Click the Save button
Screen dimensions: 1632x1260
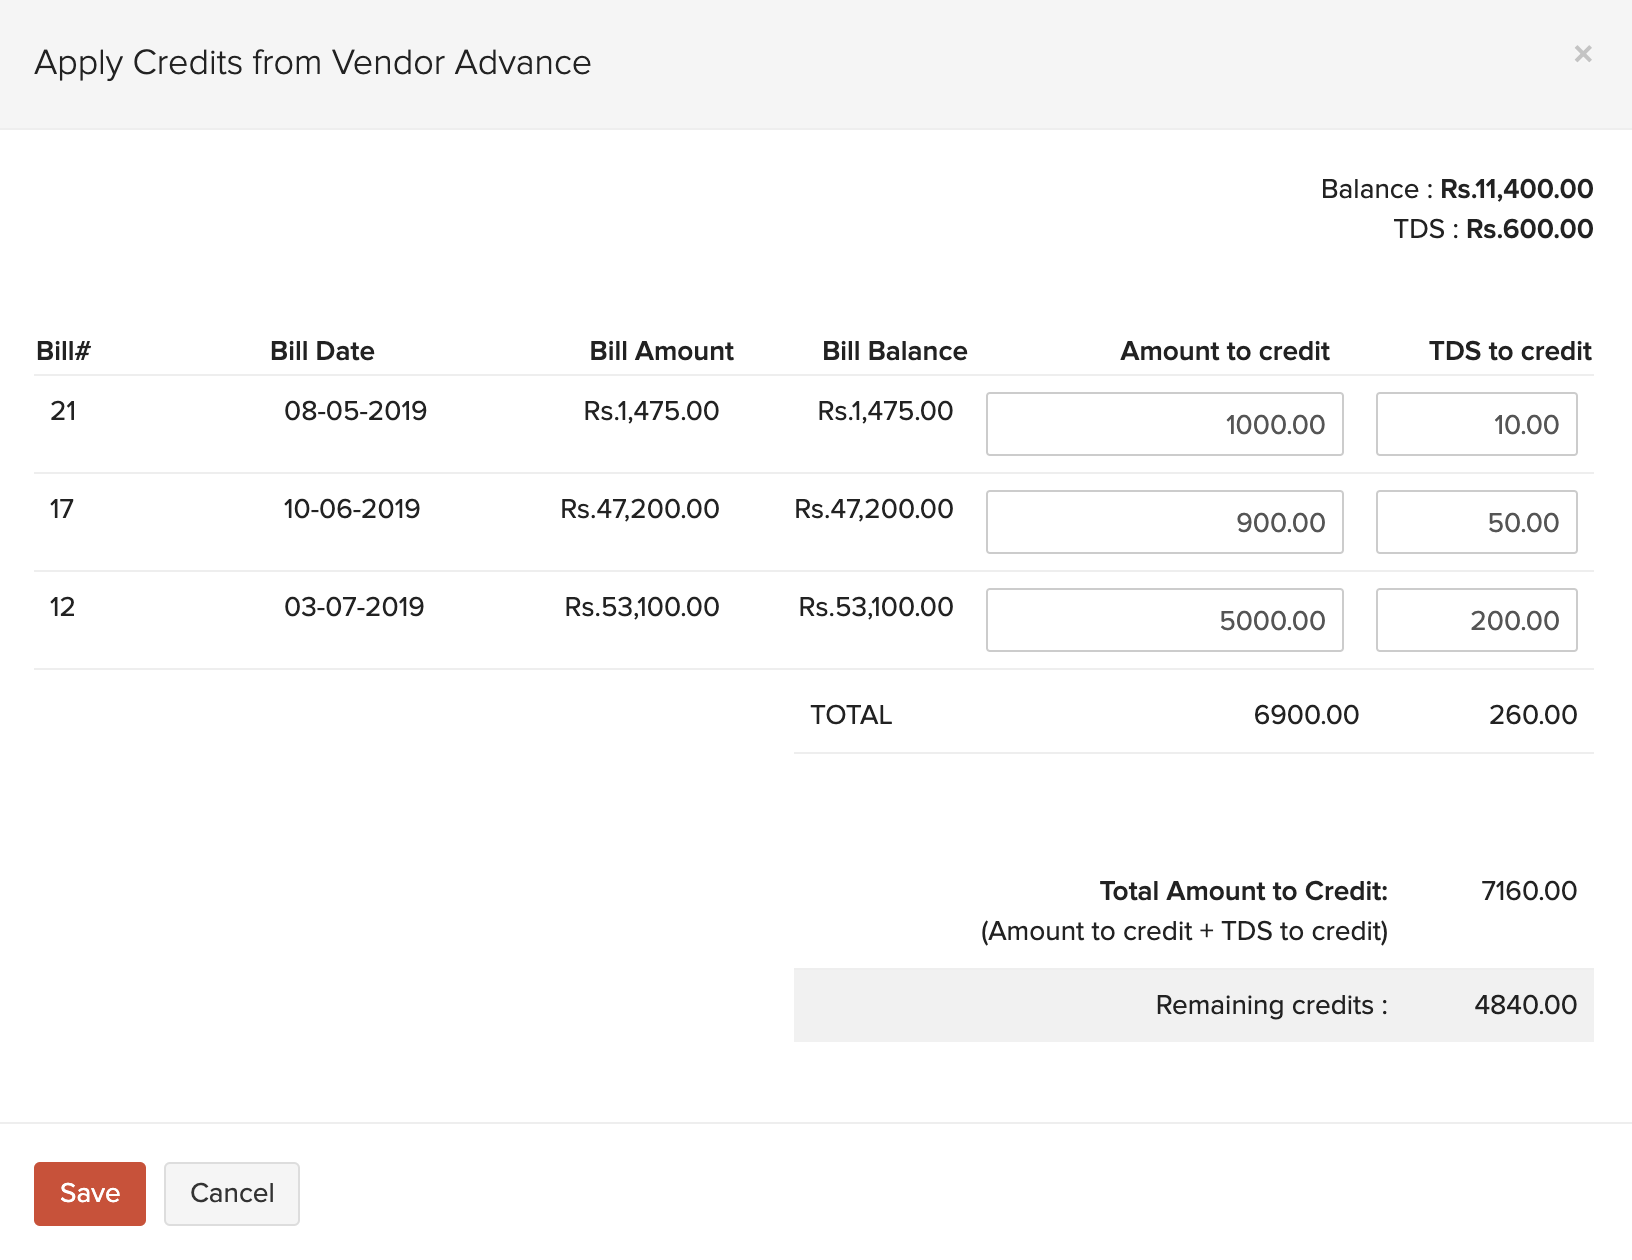(x=90, y=1193)
